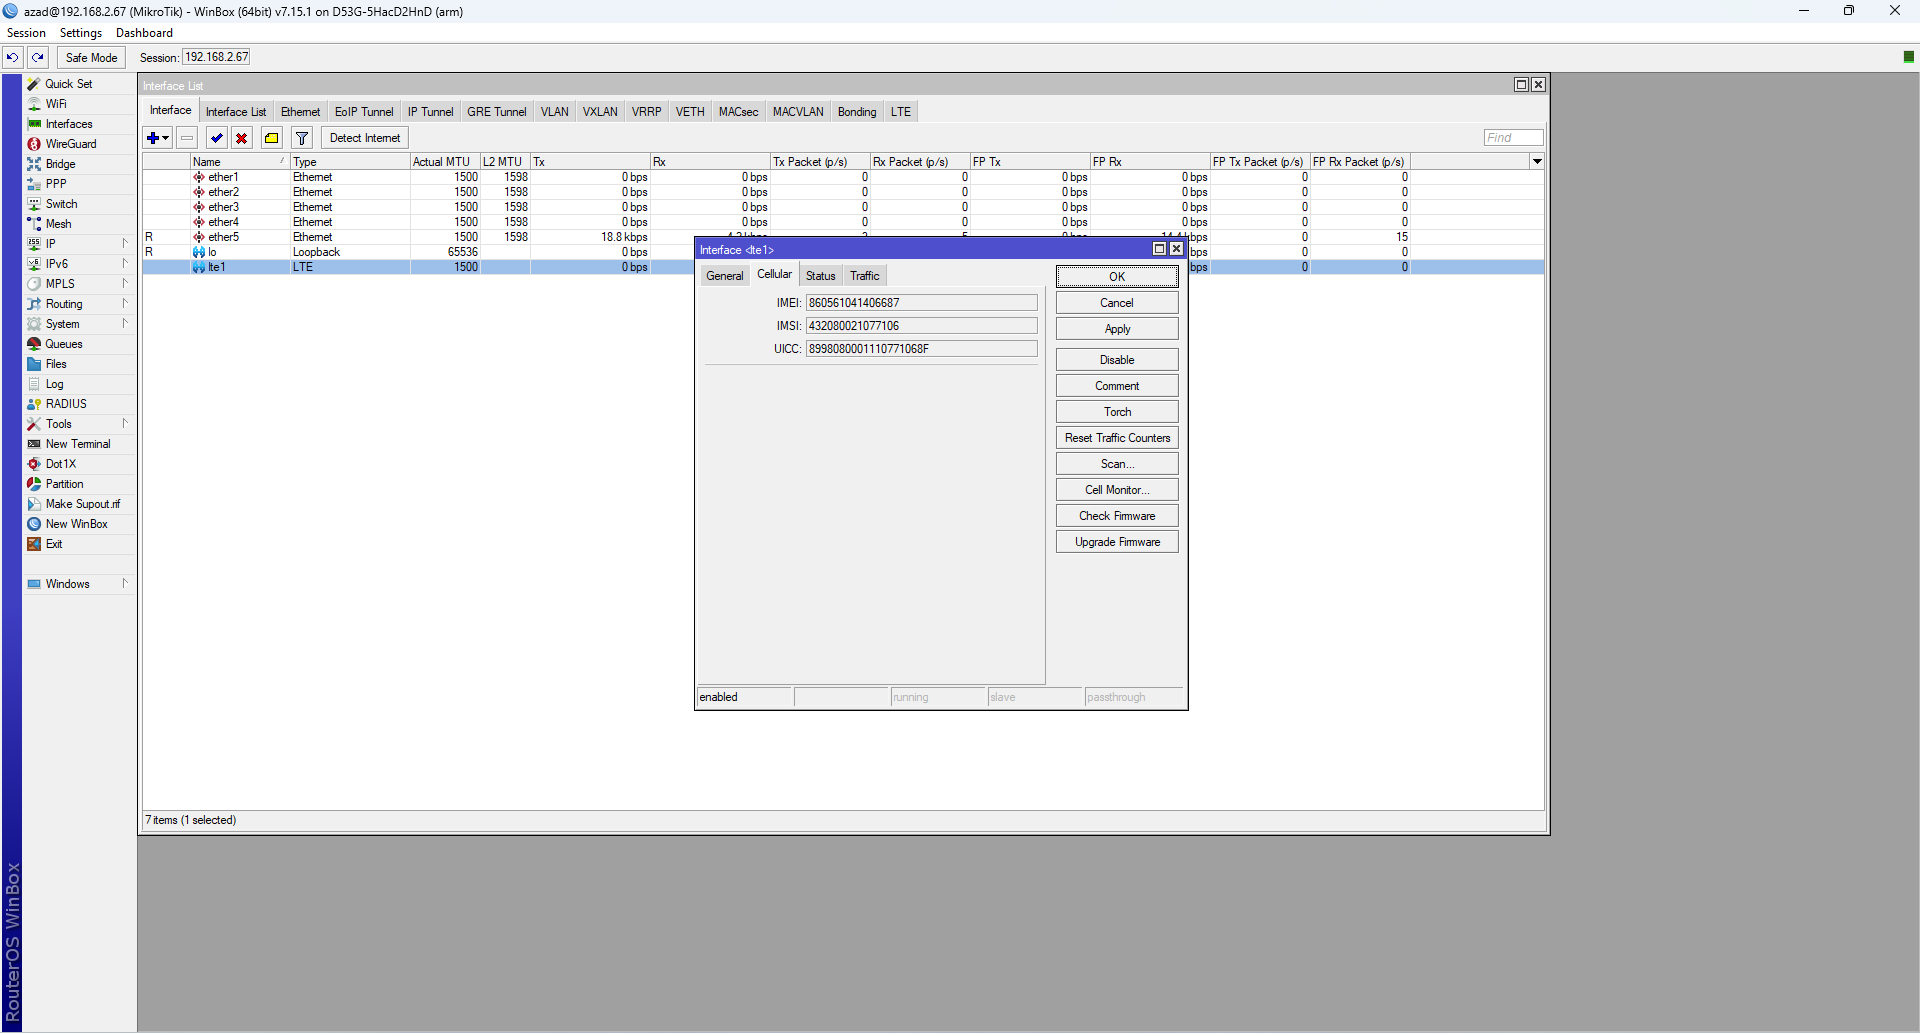Click the Apply button

(x=1117, y=329)
